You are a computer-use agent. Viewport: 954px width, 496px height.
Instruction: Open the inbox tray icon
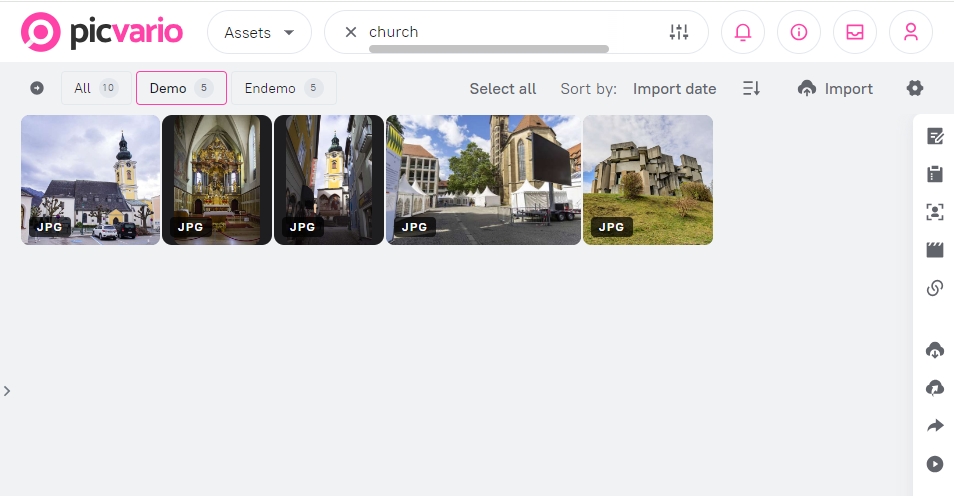(x=854, y=32)
